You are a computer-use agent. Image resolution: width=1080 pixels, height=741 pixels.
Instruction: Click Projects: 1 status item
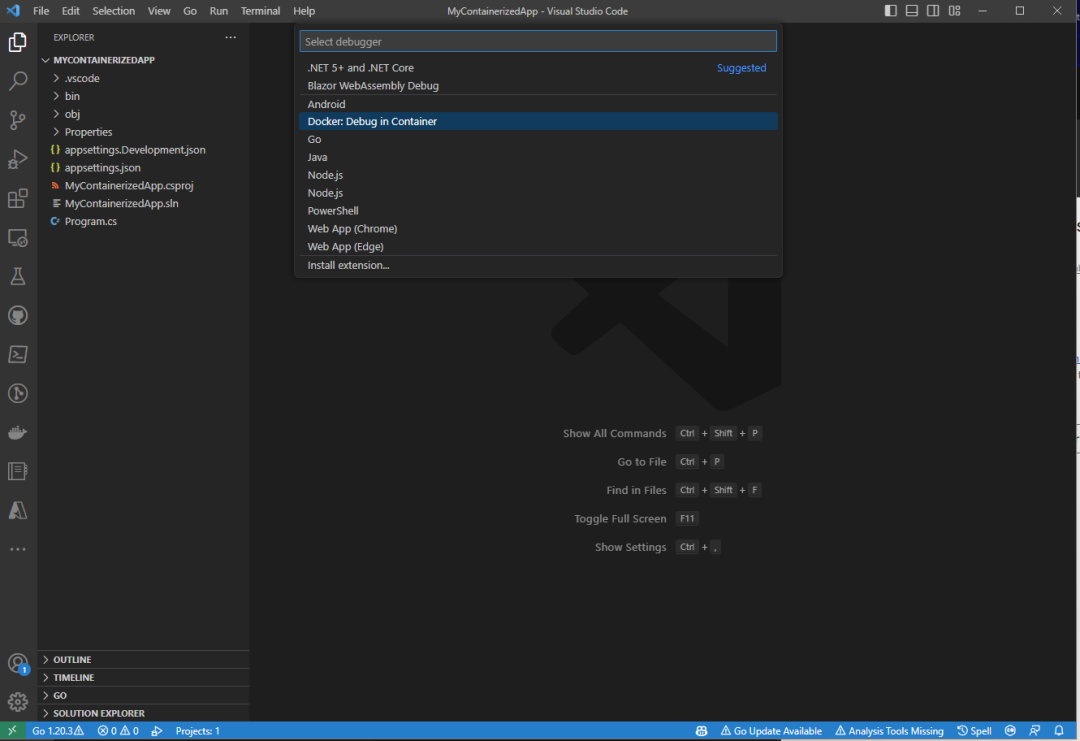pos(198,731)
